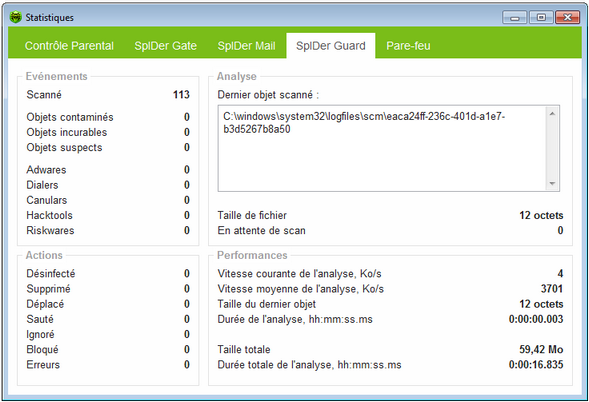Viewport: 589px width, 402px height.
Task: Click the Scanné count value 113
Action: [x=181, y=95]
